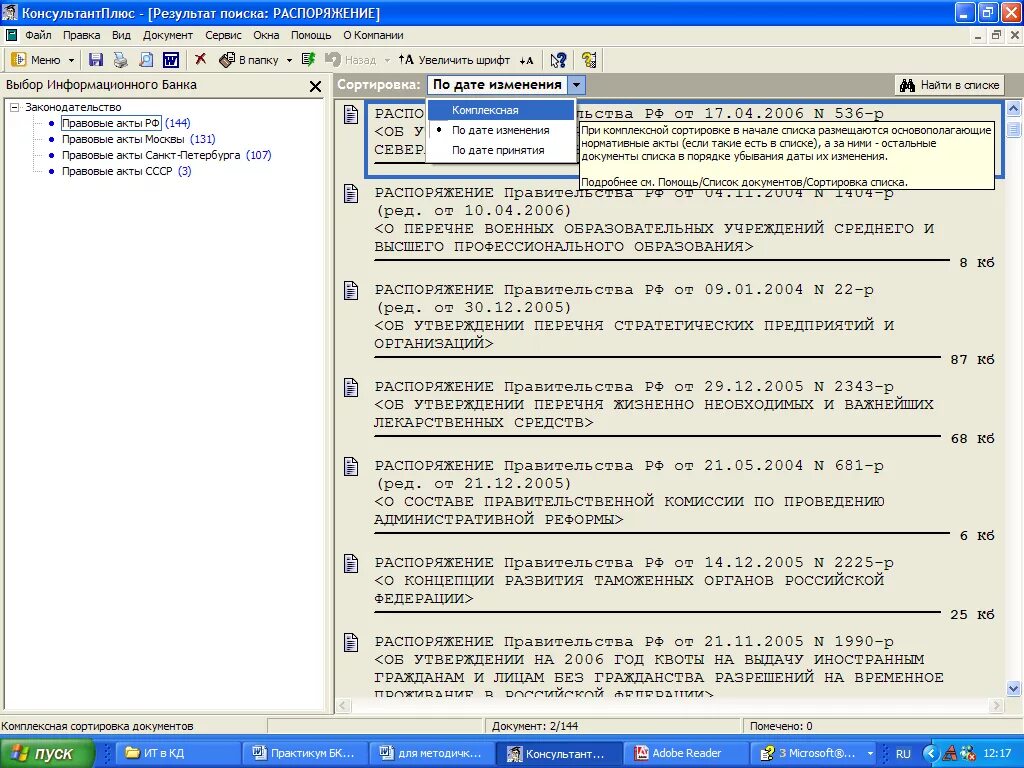
Task: Select Правовые акты РФ tree item
Action: (x=111, y=123)
